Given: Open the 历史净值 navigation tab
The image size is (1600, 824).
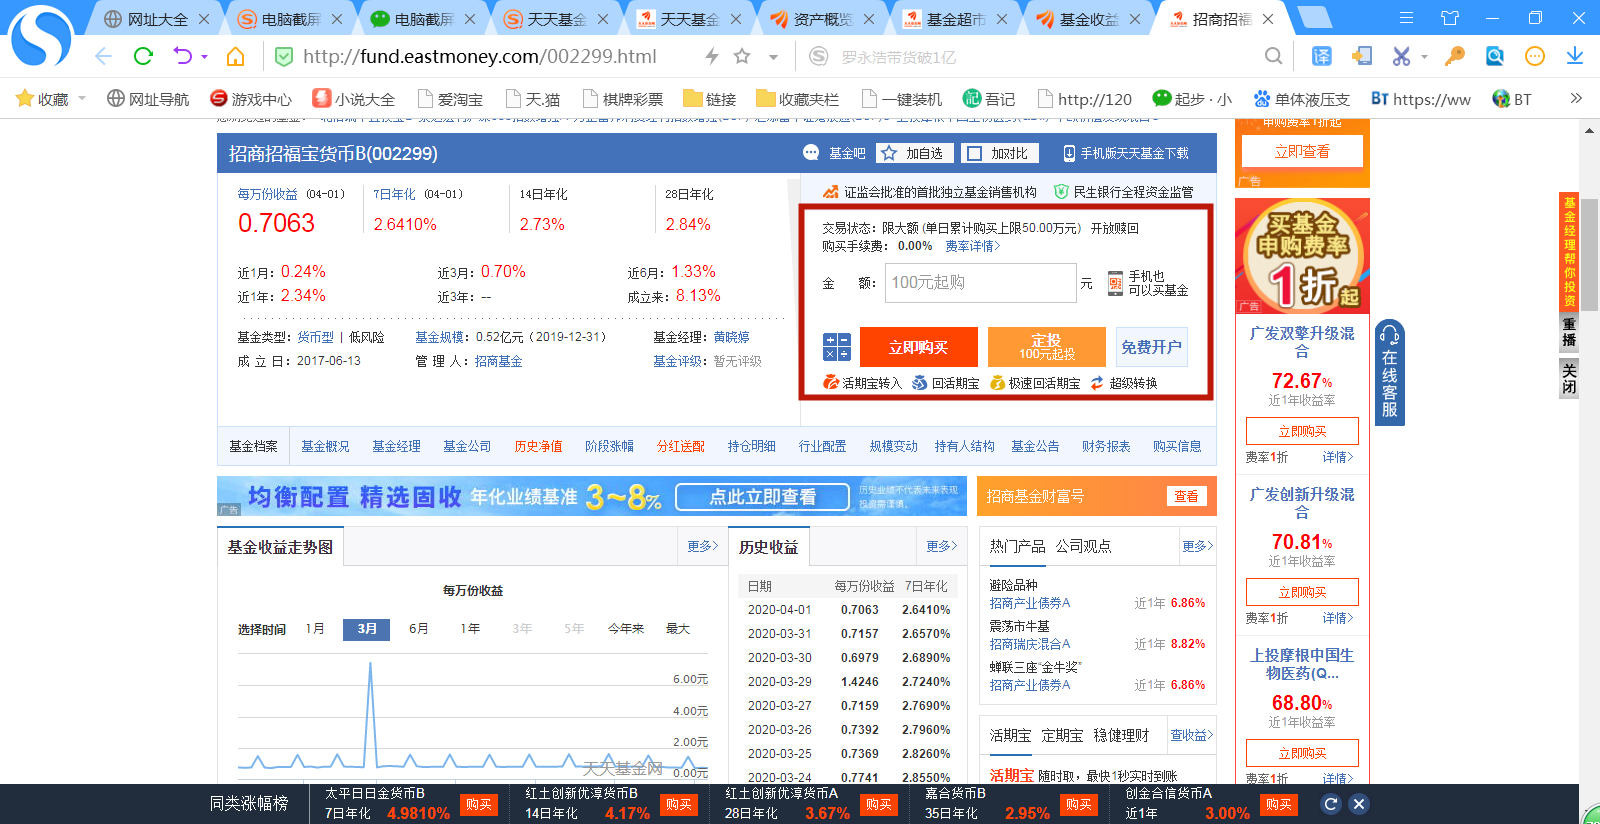Looking at the screenshot, I should 539,446.
